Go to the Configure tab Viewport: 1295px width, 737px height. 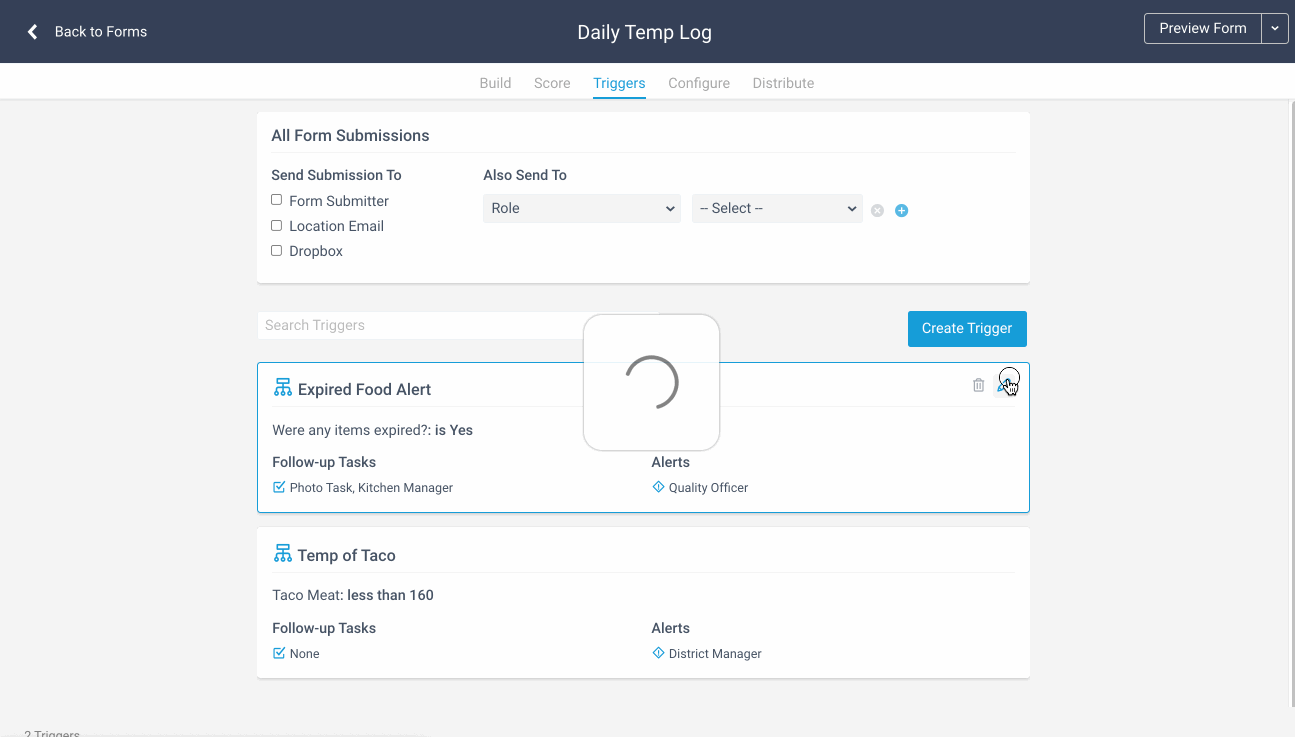tap(699, 83)
